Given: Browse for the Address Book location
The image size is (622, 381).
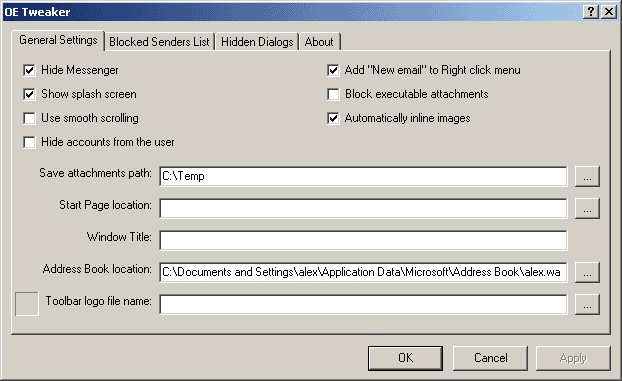Looking at the screenshot, I should tap(587, 273).
